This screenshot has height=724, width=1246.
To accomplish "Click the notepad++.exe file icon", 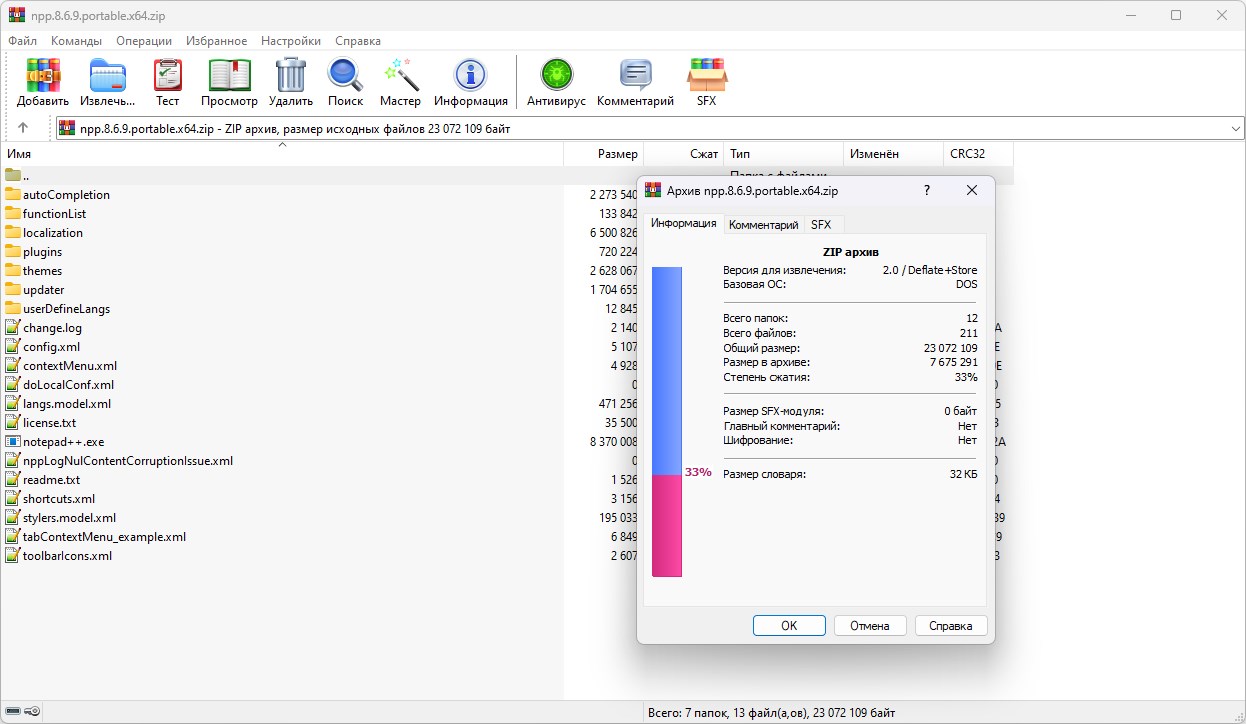I will pyautogui.click(x=13, y=442).
